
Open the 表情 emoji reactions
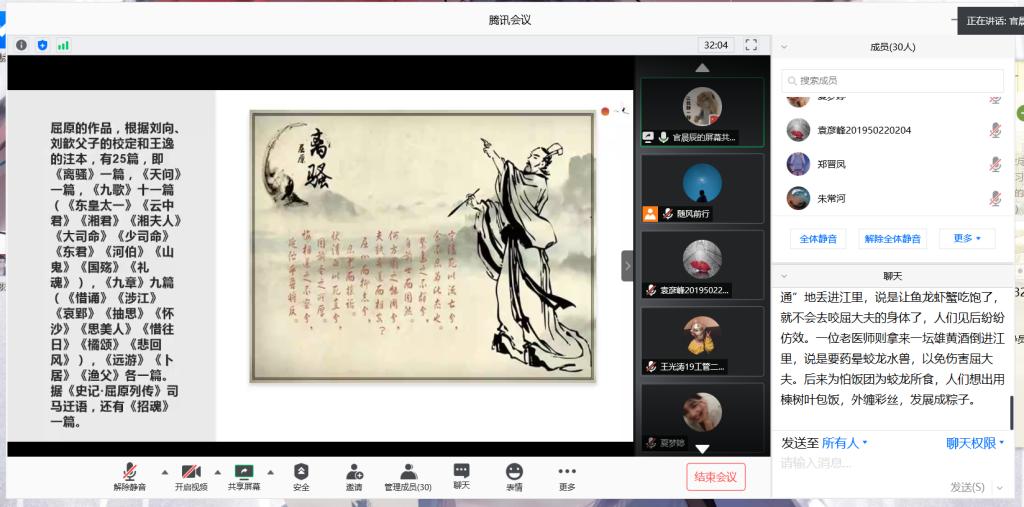515,478
